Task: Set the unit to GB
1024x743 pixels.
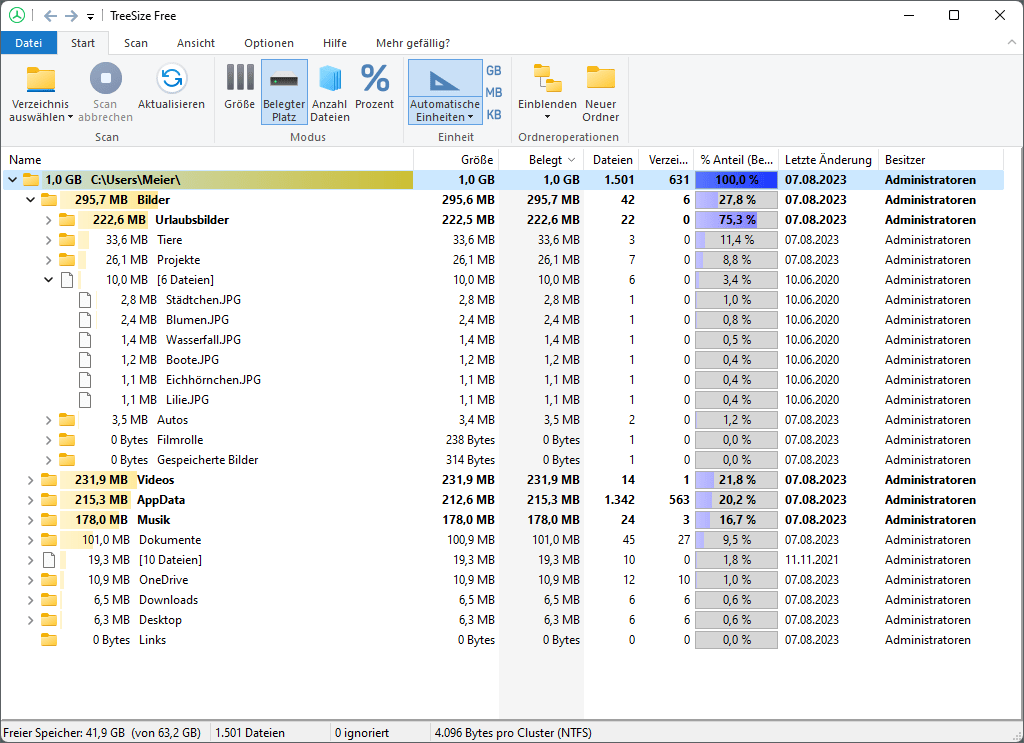Action: pyautogui.click(x=494, y=71)
